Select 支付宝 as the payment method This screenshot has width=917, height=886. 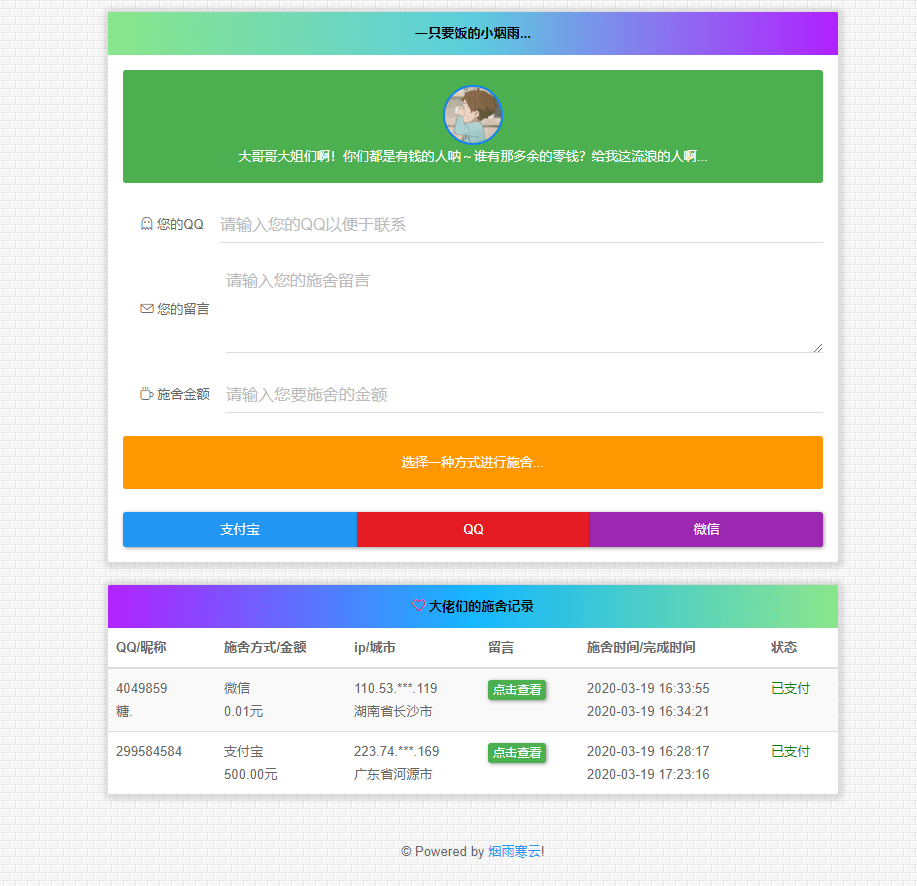(239, 529)
